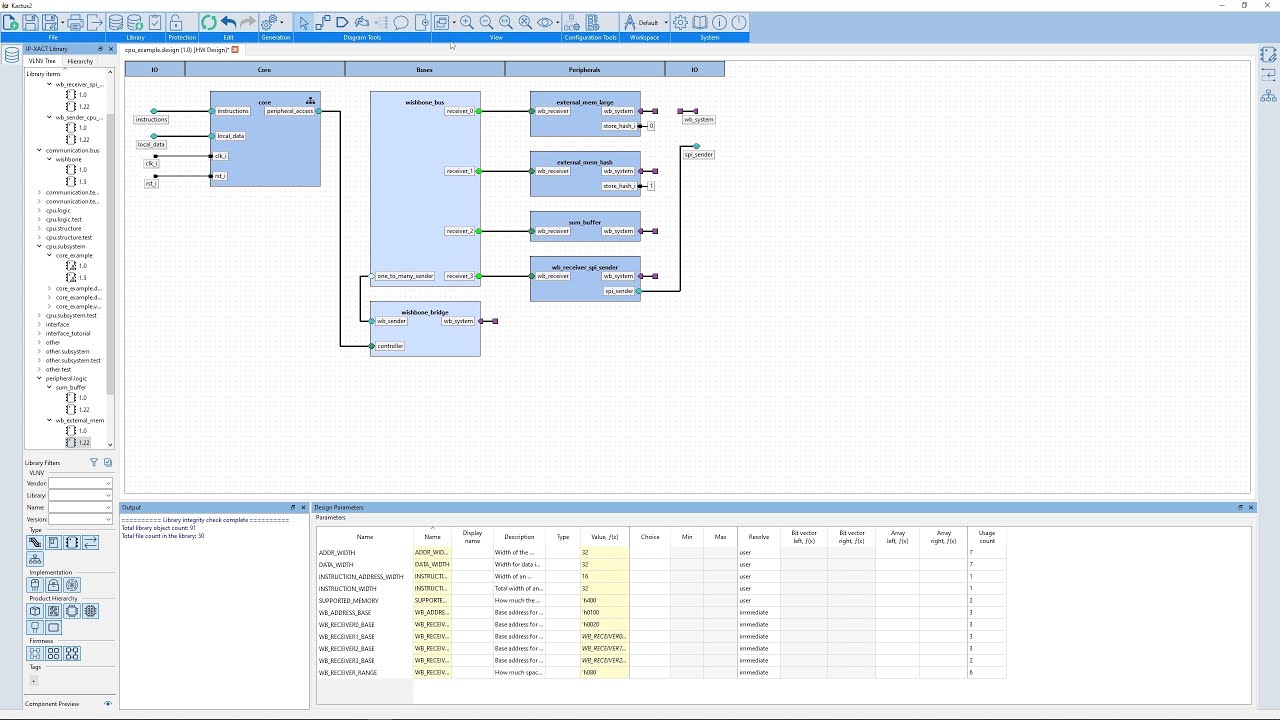1280x720 pixels.
Task: Click the Protection lock icon
Action: click(x=176, y=22)
